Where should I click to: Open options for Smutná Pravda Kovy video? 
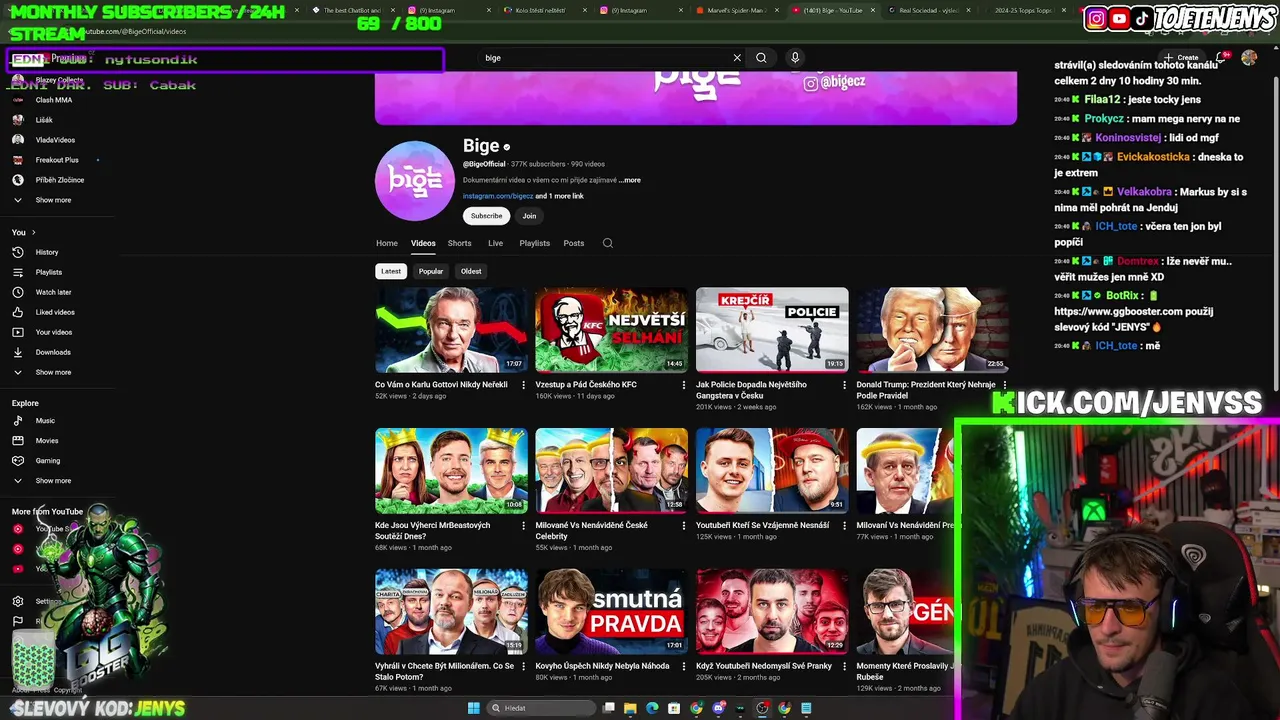pyautogui.click(x=684, y=666)
